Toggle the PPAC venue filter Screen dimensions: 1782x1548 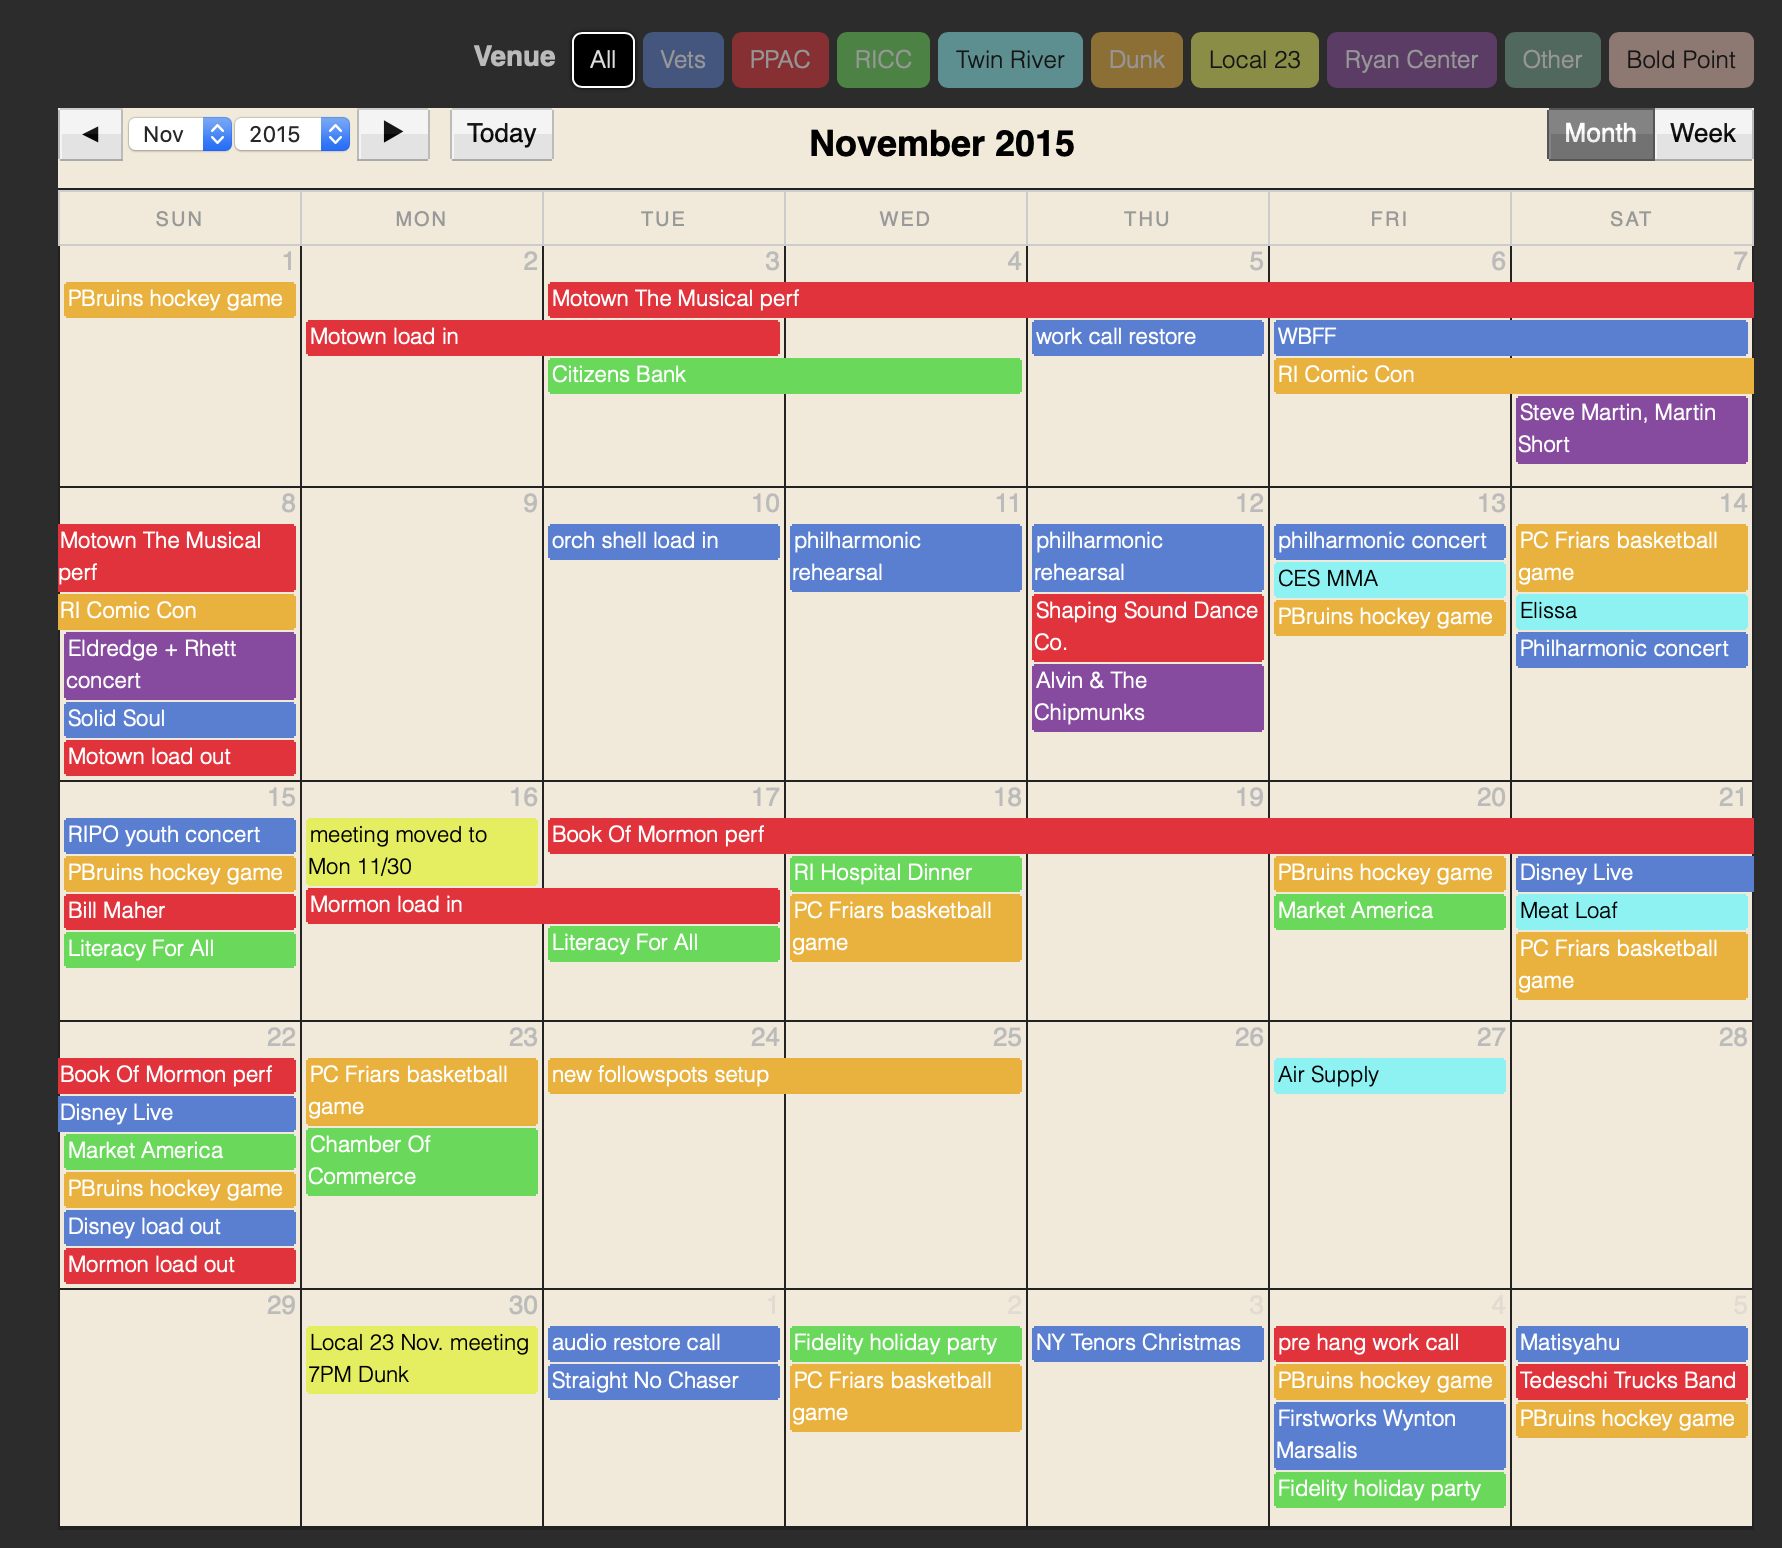click(779, 60)
